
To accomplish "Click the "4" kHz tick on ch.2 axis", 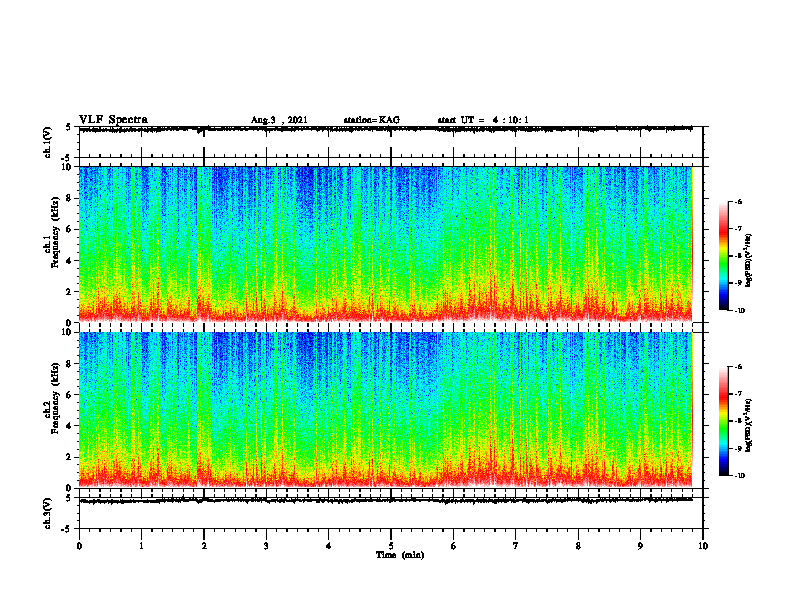I will pos(69,426).
